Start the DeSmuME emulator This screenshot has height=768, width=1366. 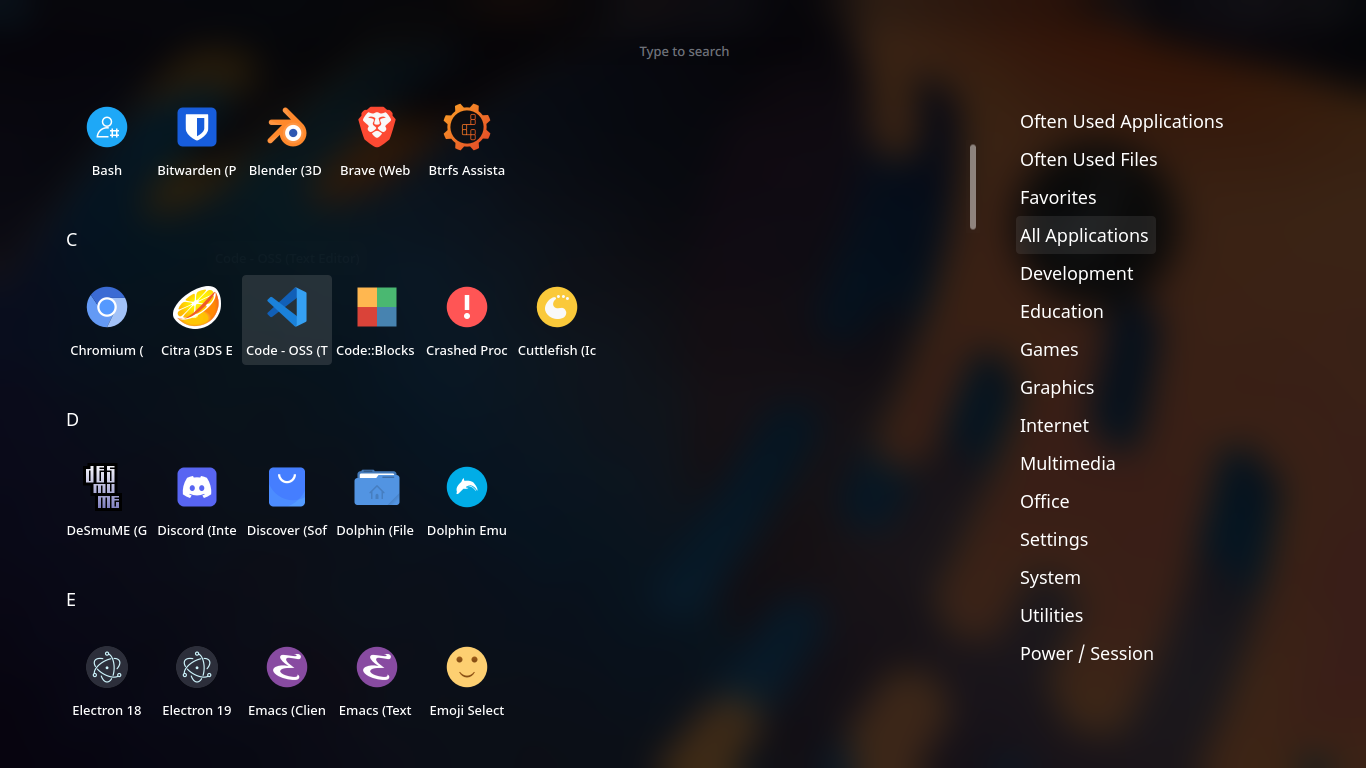(x=107, y=500)
